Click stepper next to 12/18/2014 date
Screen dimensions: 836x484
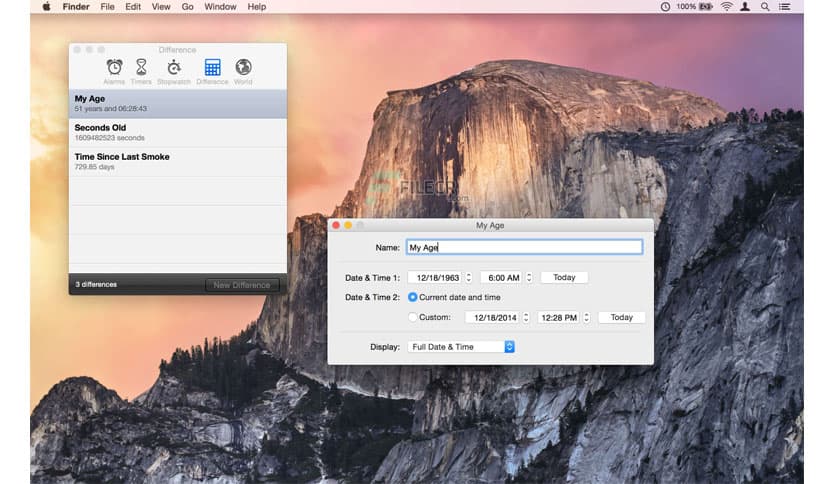[x=526, y=317]
